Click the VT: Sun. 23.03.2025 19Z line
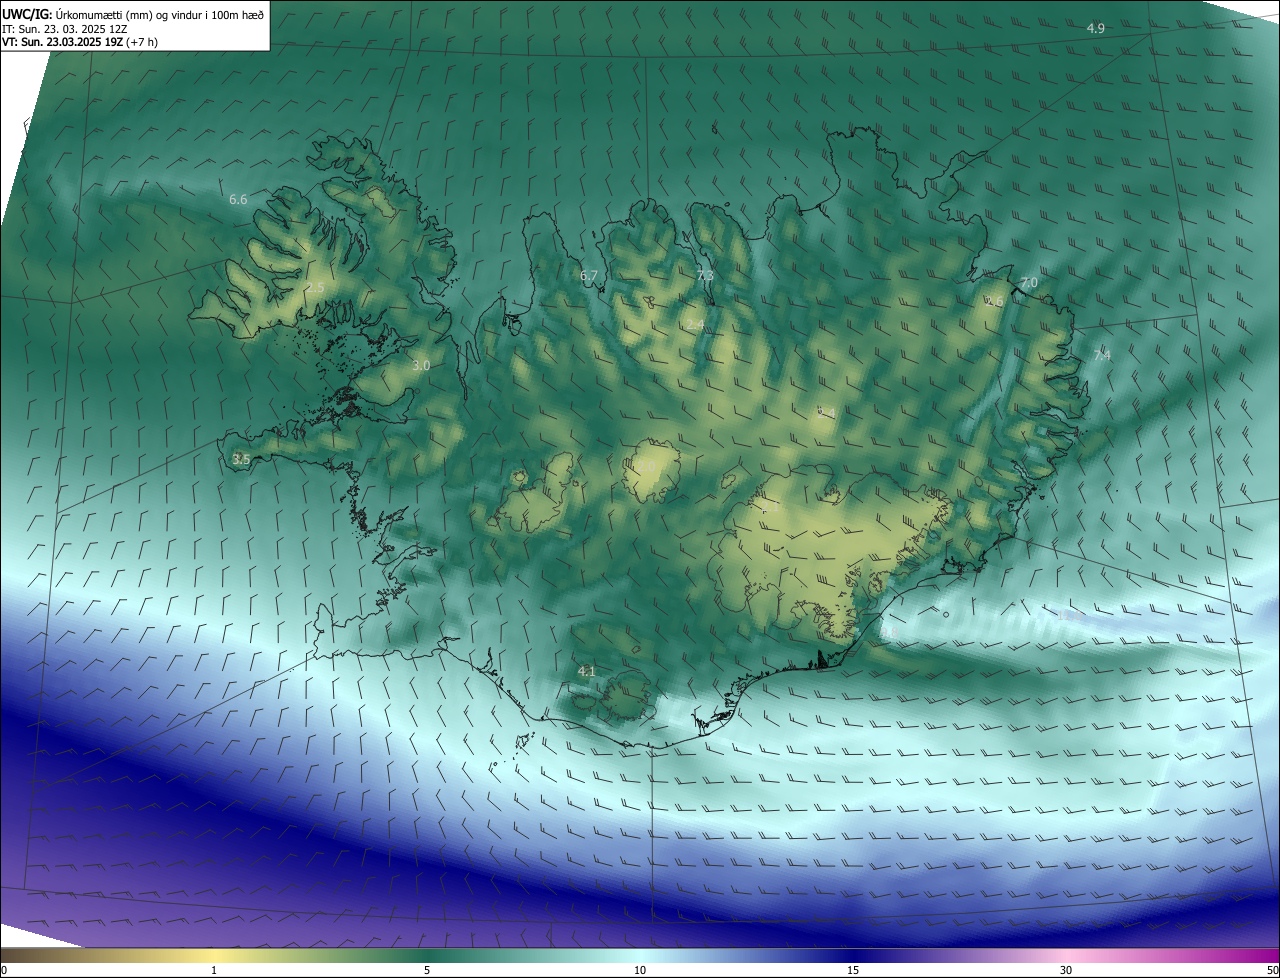 tap(80, 42)
